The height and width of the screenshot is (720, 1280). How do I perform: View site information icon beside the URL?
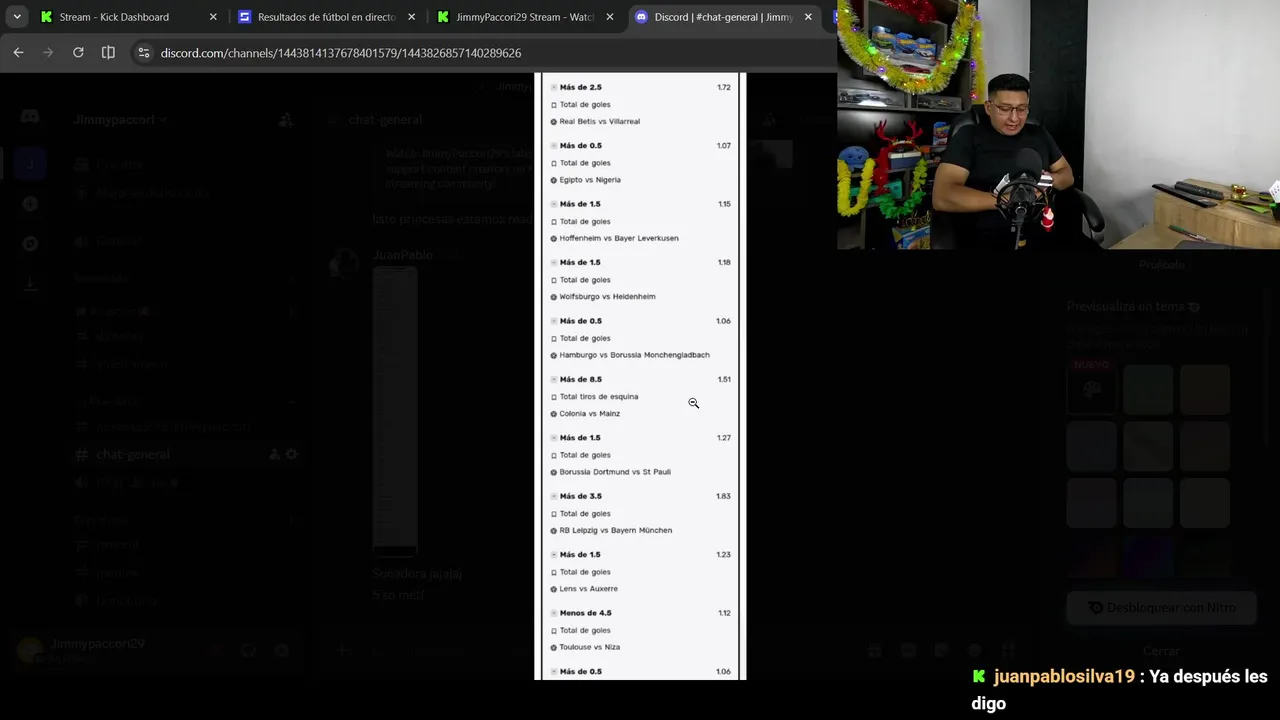click(x=143, y=53)
